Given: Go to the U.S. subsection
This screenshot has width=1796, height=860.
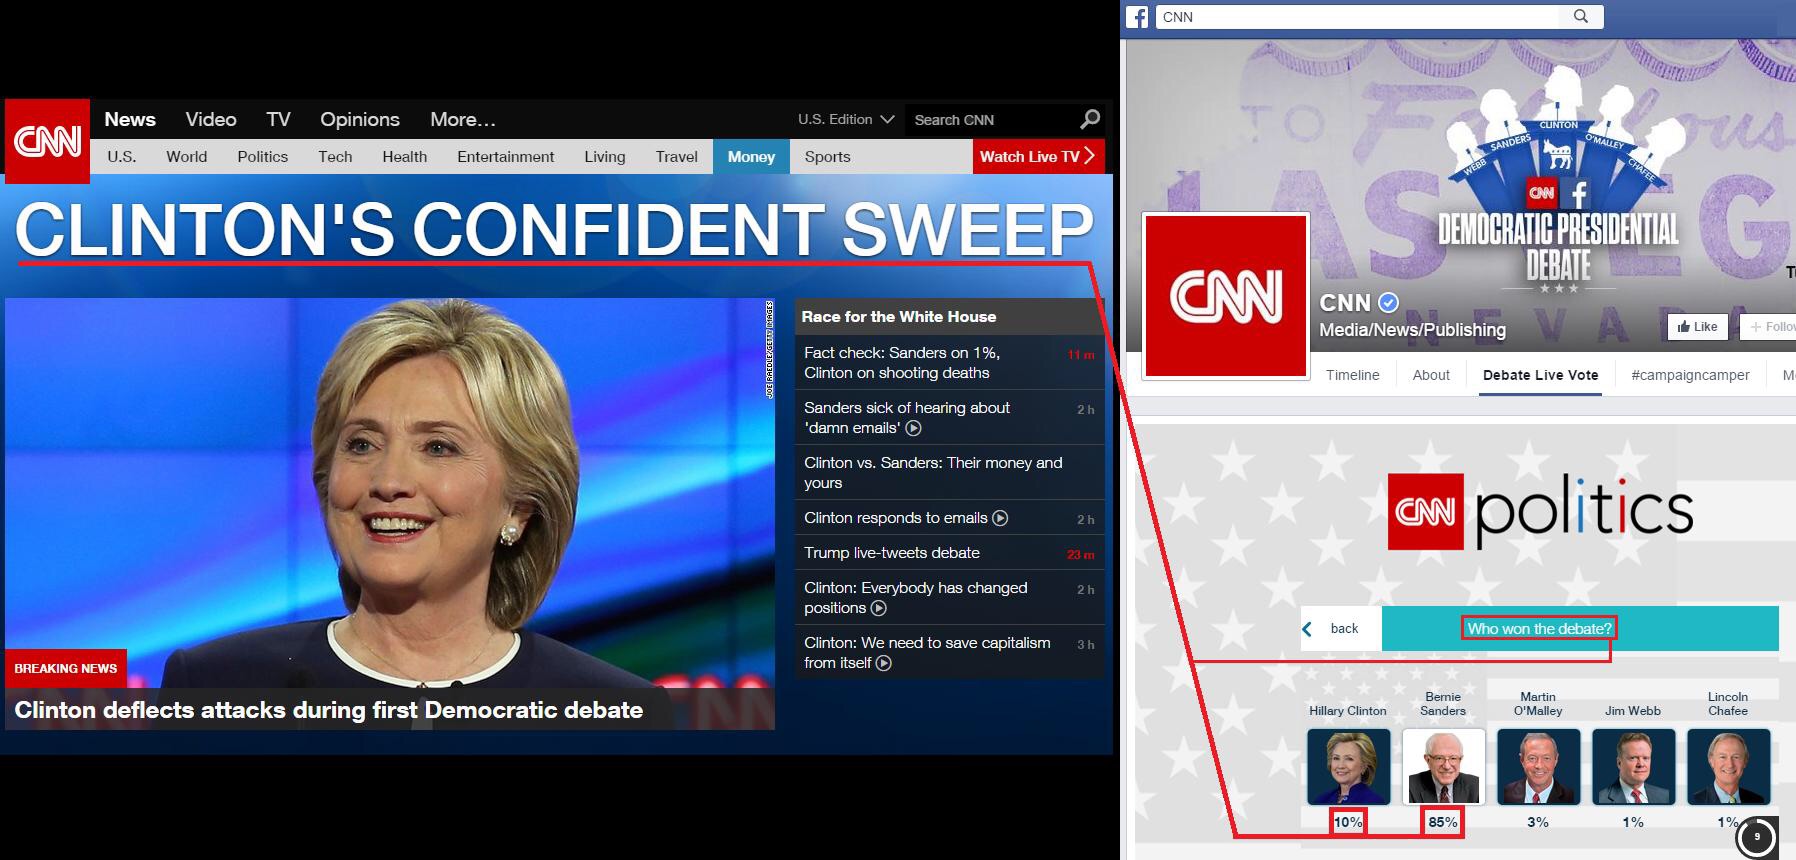Looking at the screenshot, I should click(122, 157).
